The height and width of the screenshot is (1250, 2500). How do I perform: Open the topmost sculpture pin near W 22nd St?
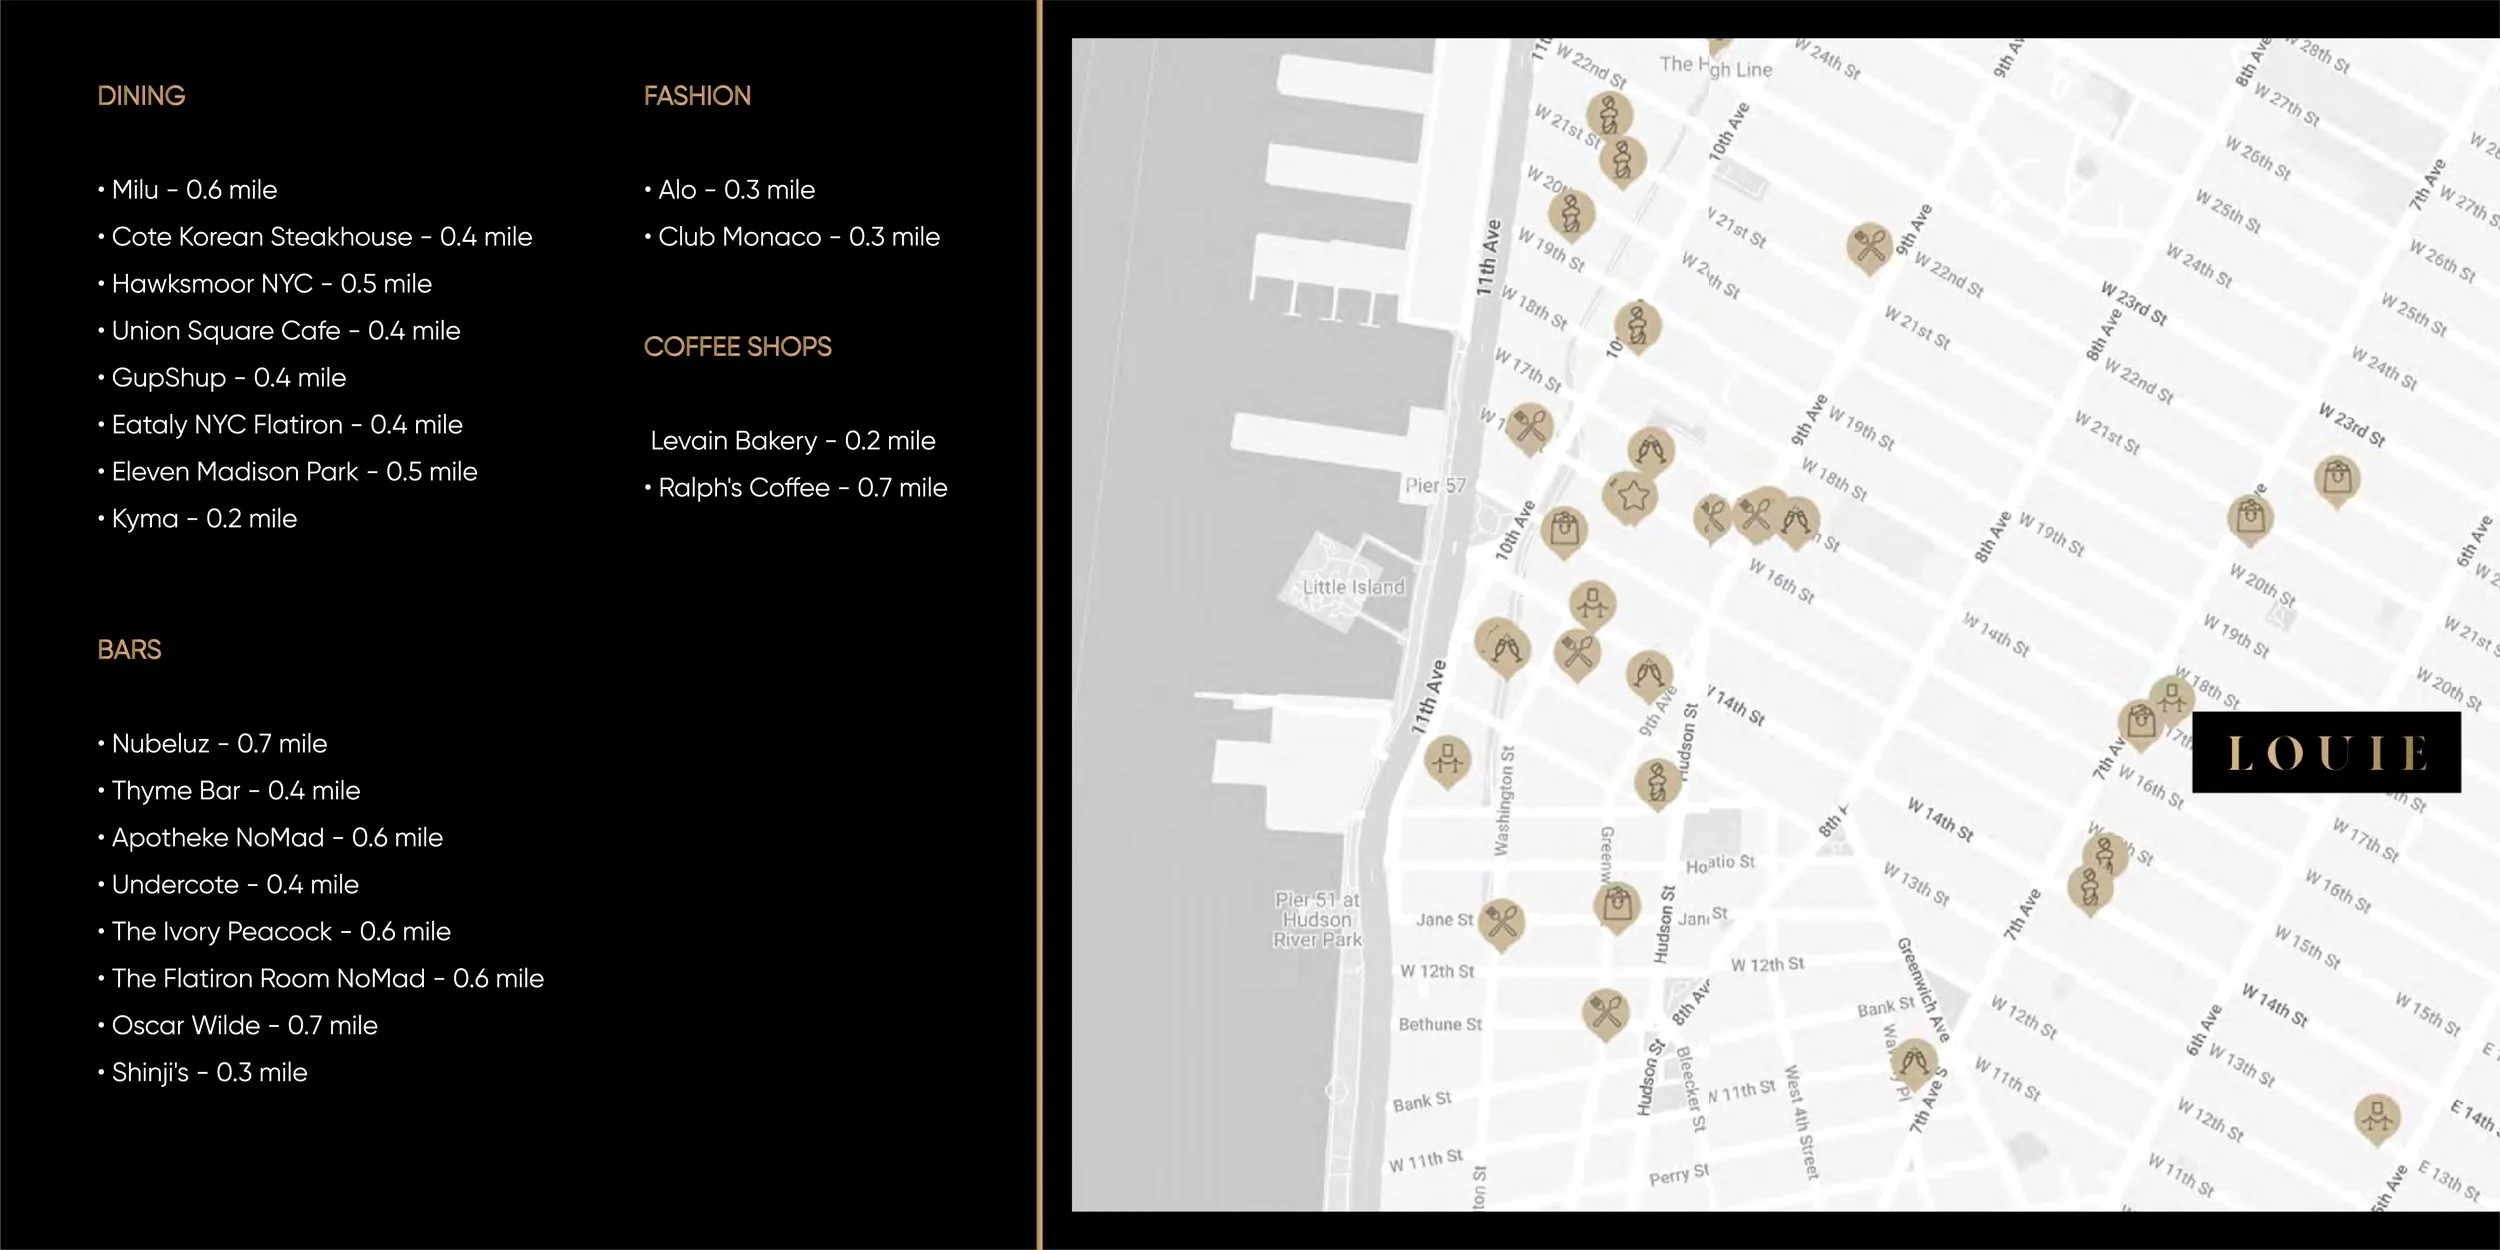pyautogui.click(x=1609, y=114)
